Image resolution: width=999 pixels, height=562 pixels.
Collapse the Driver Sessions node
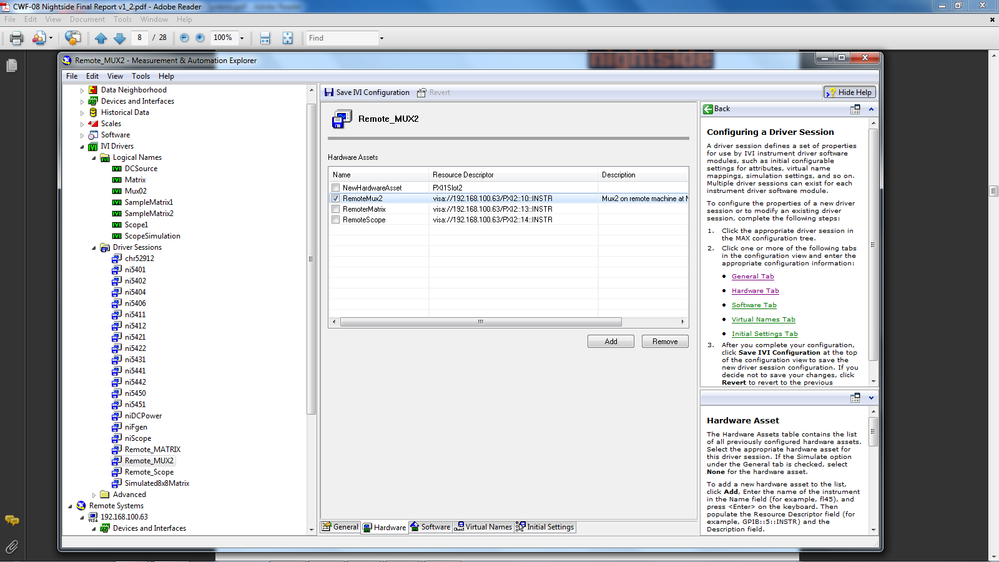click(x=94, y=248)
